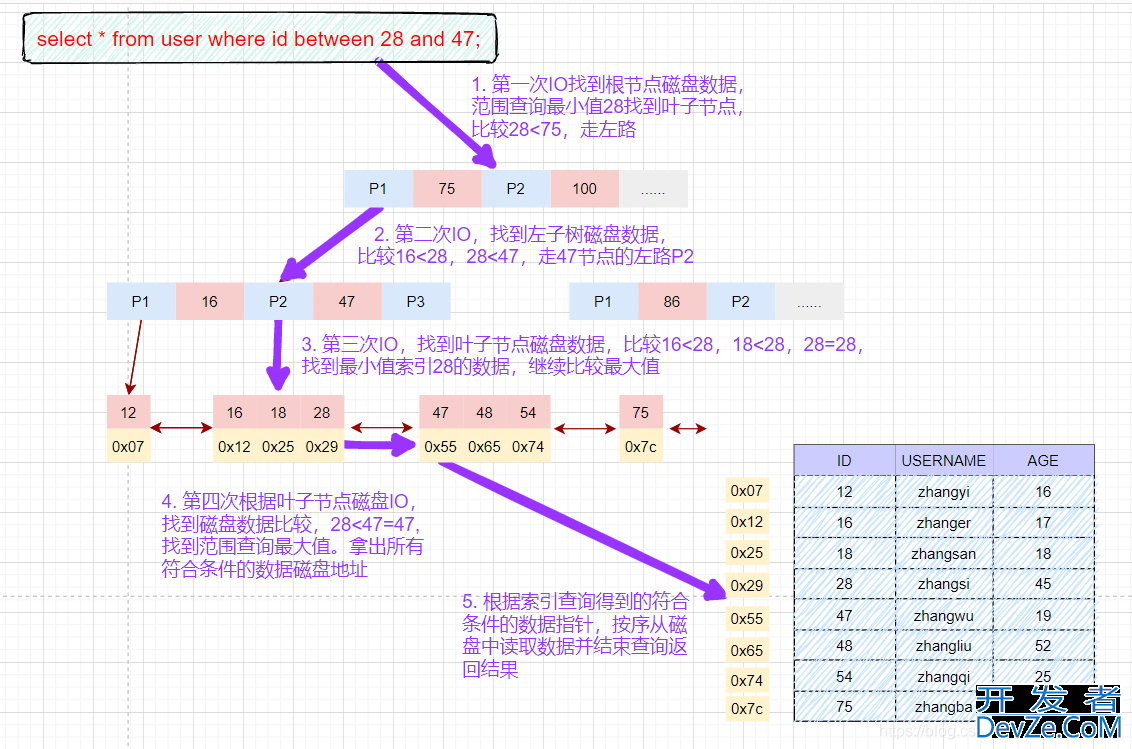Select leaf key '54' above address 0x74

(528, 412)
